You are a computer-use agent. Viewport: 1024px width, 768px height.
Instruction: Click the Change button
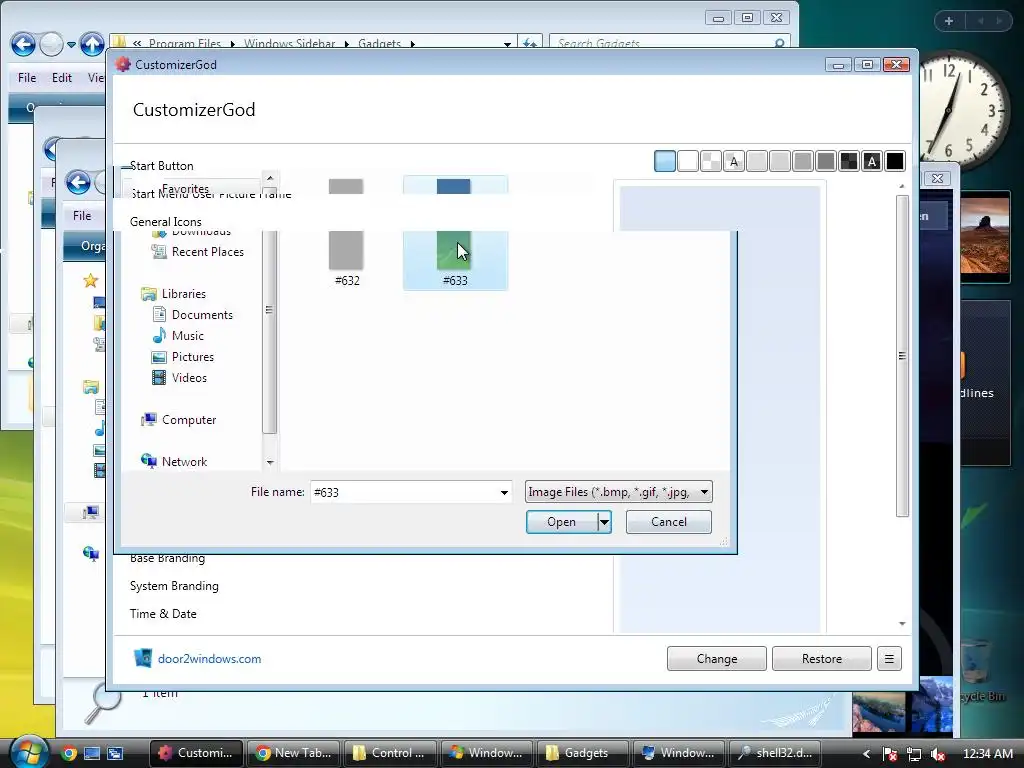tap(716, 659)
